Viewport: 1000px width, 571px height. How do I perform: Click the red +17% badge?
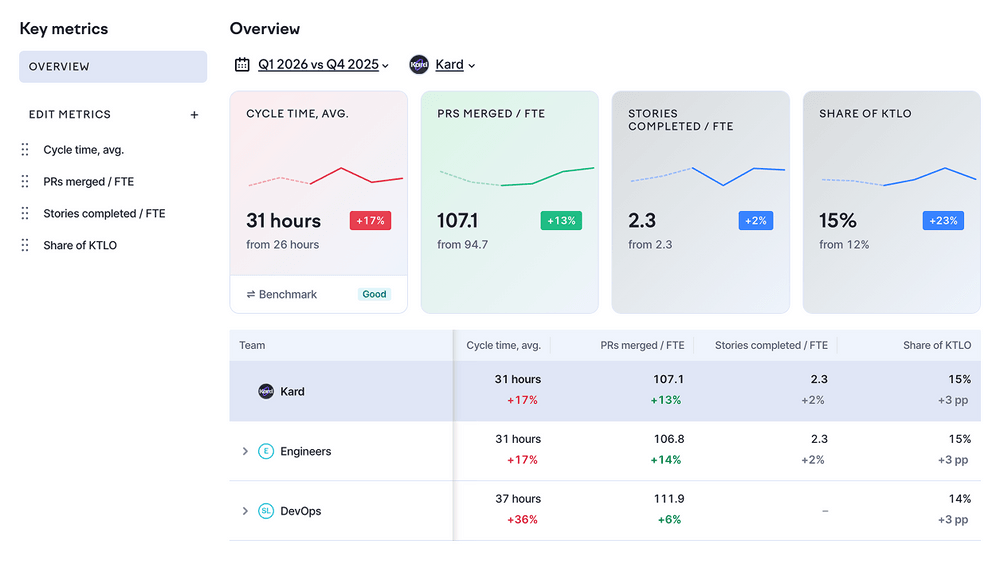[370, 221]
